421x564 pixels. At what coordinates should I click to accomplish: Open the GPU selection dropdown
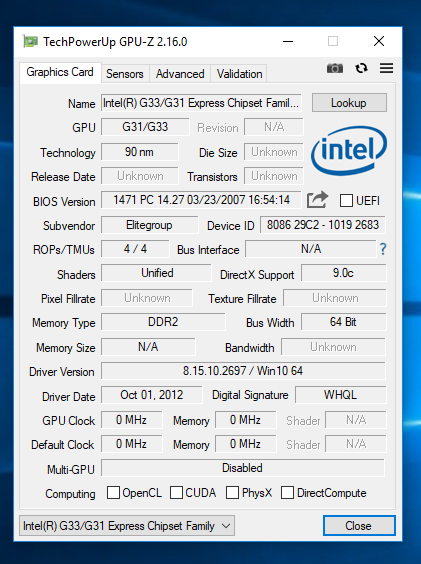[x=127, y=526]
